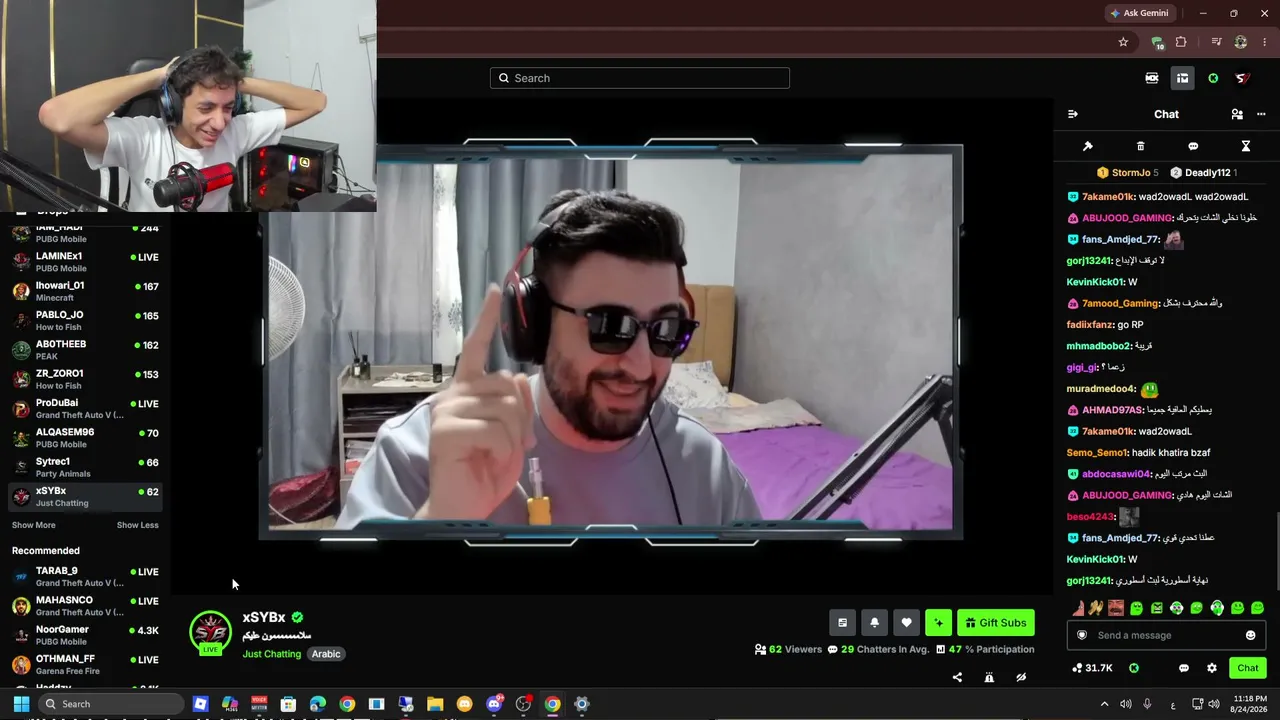Open TARAB_9 recommended channel
This screenshot has height=720, width=1280.
pos(85,576)
